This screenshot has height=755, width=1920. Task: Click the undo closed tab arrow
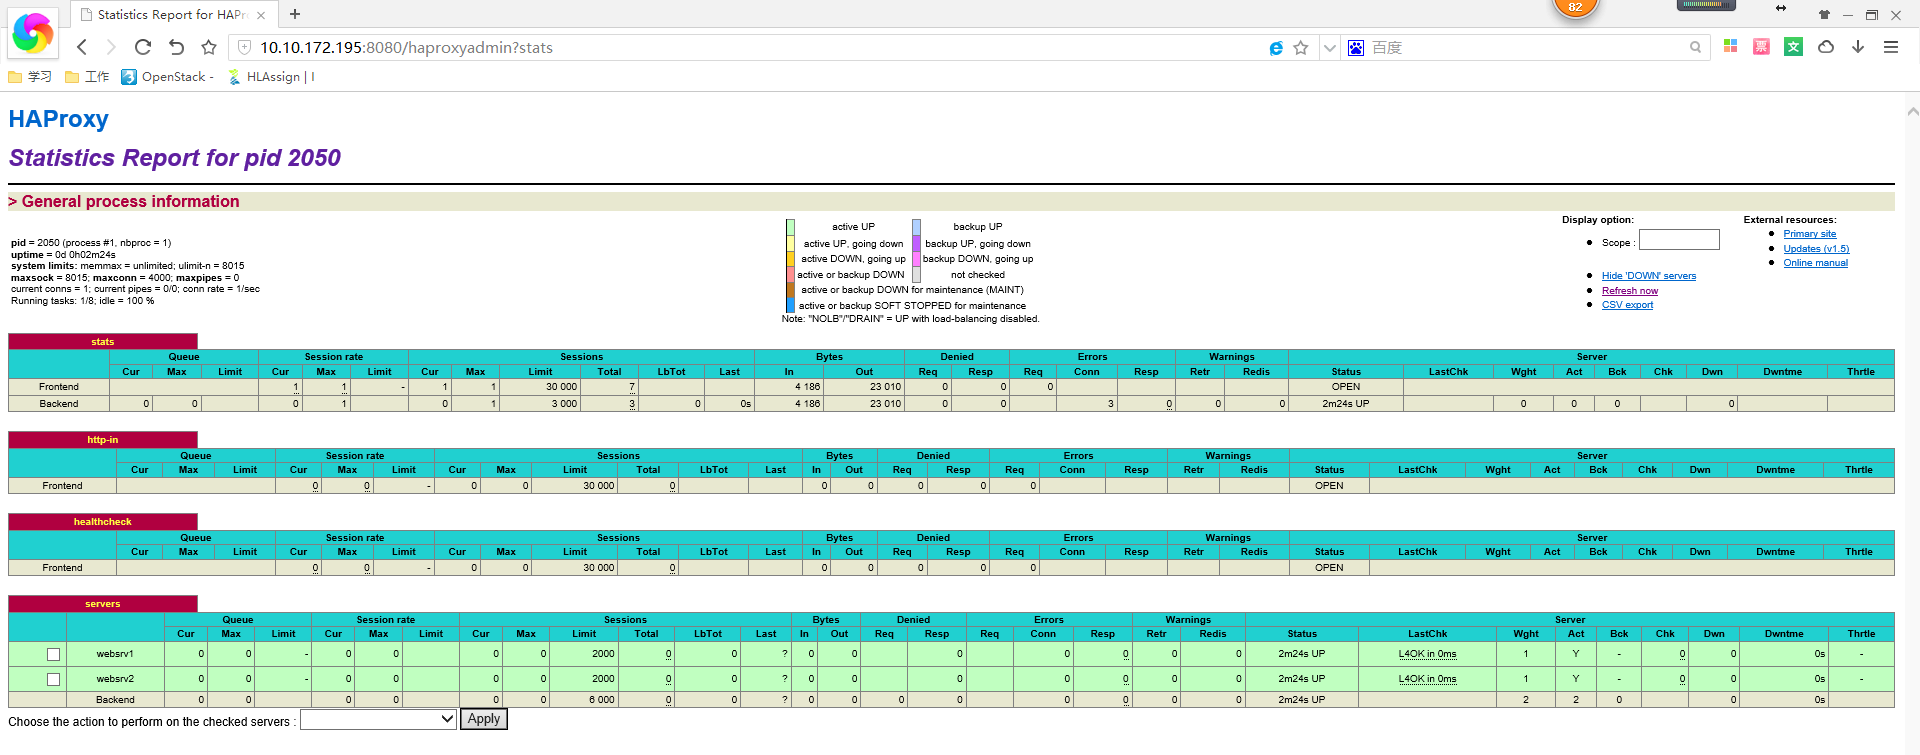[176, 47]
